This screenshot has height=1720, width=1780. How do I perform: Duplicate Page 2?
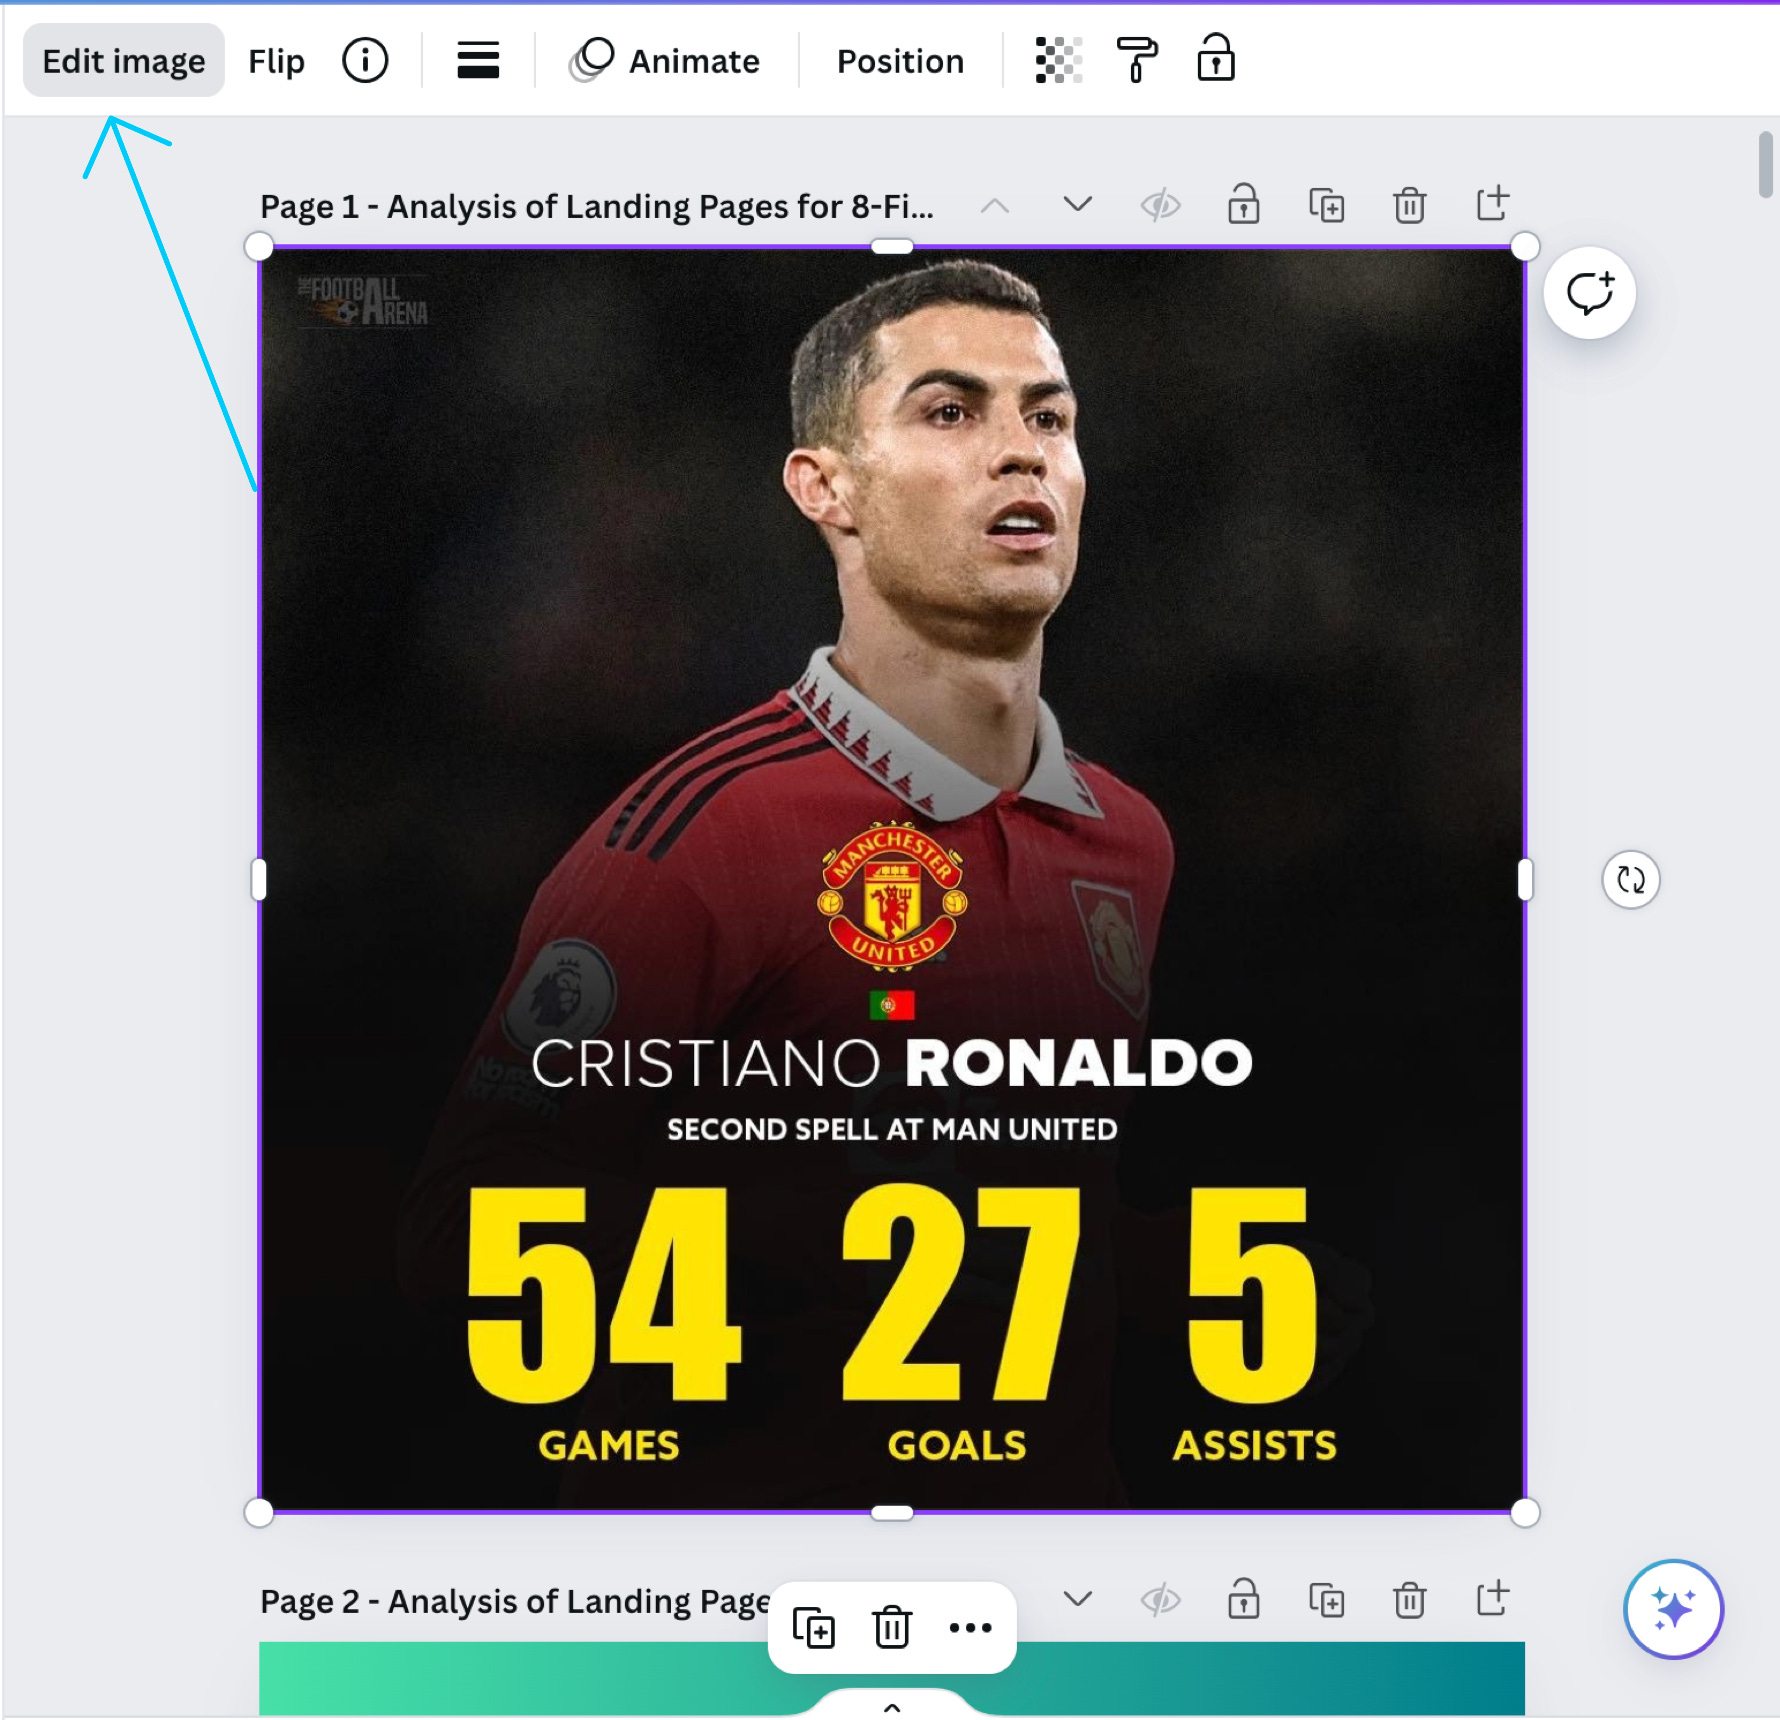click(1327, 1600)
